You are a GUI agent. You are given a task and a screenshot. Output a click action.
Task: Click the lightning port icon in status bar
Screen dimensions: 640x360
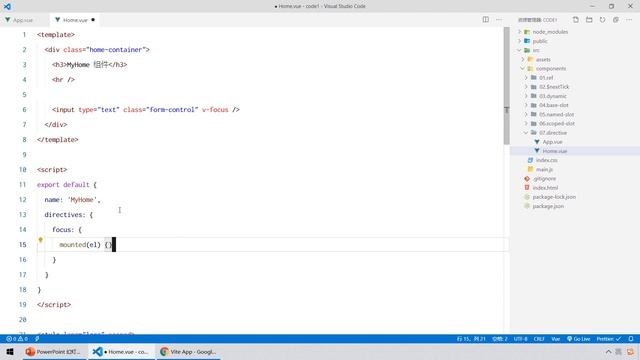pos(37,339)
